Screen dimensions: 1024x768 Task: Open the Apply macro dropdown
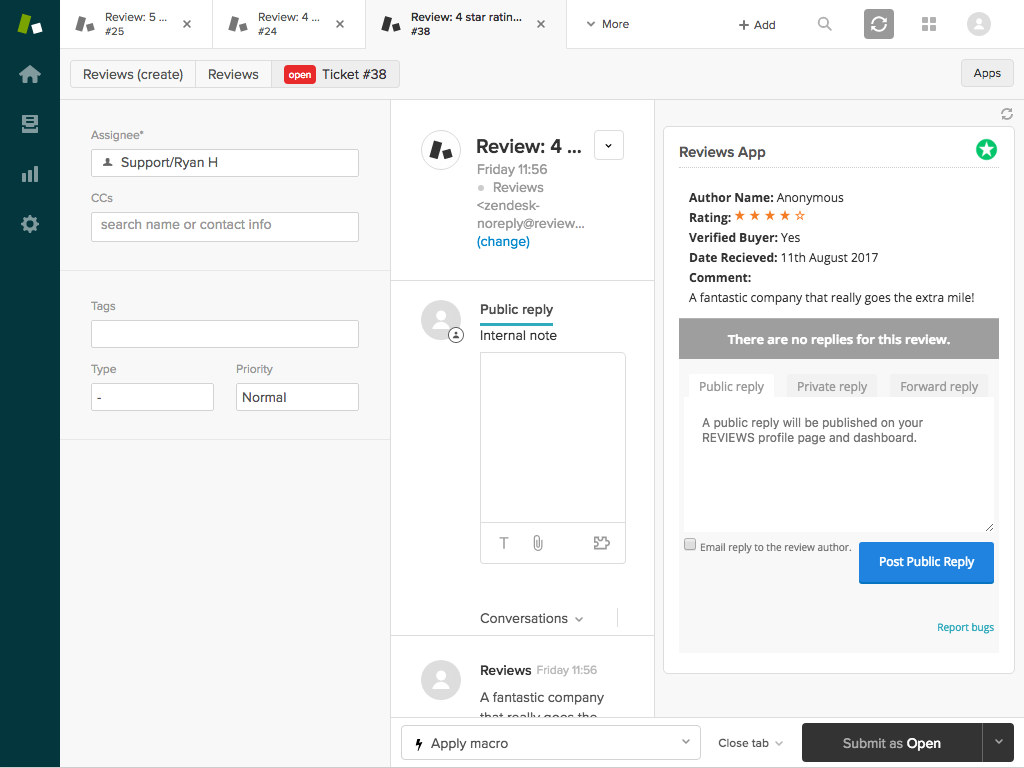point(550,742)
